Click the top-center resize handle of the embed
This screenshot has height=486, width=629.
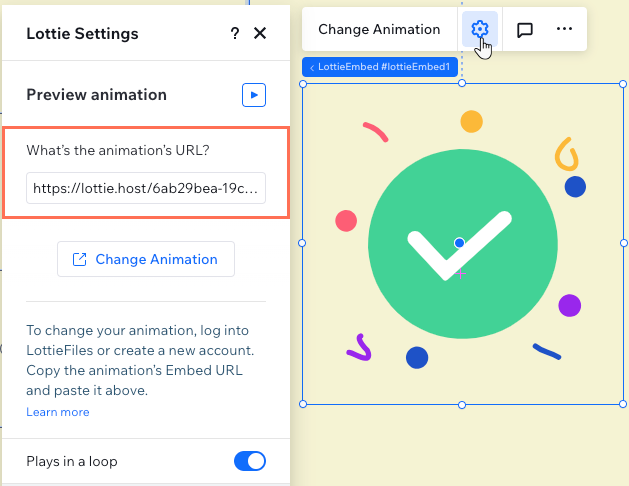[462, 83]
